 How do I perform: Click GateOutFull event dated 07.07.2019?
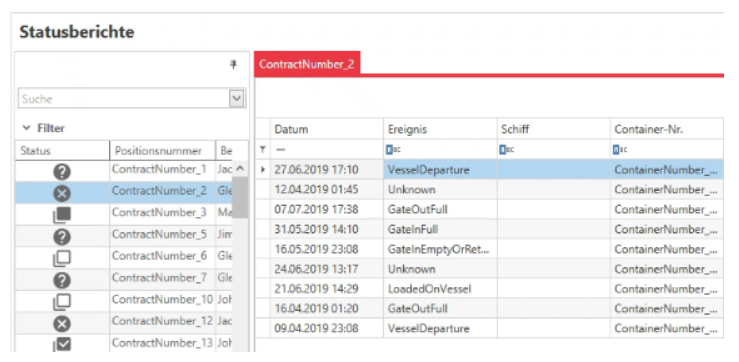pos(440,209)
